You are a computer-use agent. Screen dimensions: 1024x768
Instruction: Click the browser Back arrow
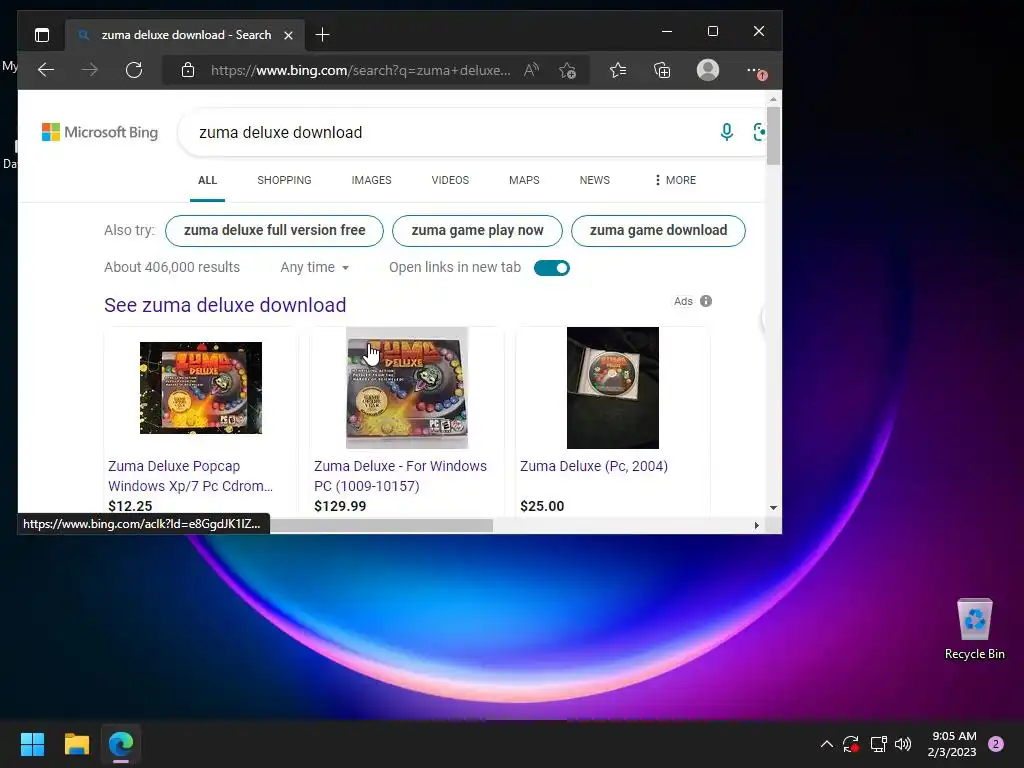coord(46,70)
